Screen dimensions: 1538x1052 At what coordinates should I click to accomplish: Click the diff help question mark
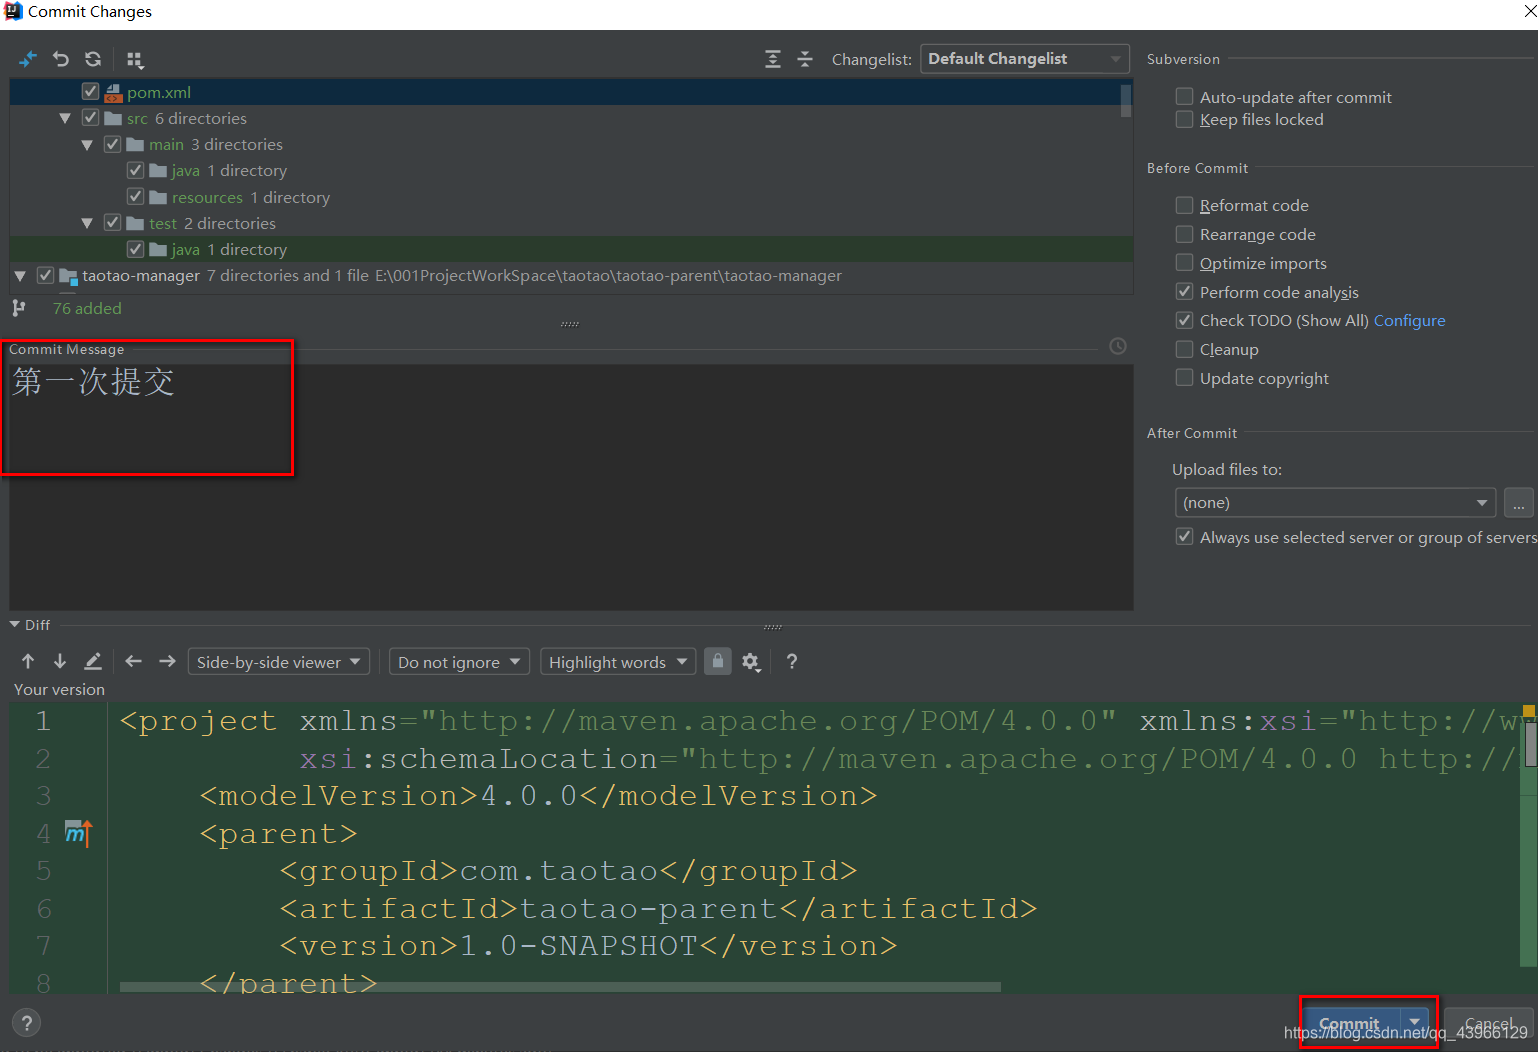[x=792, y=661]
